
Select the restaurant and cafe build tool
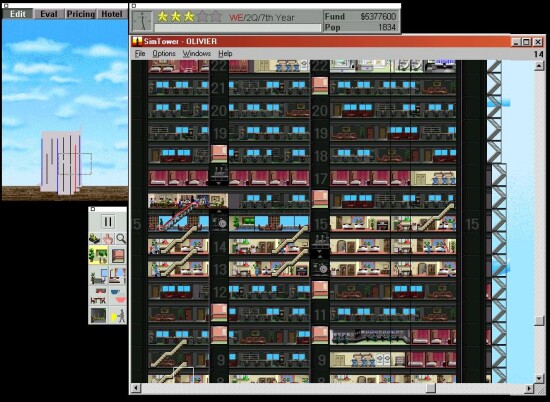point(118,296)
